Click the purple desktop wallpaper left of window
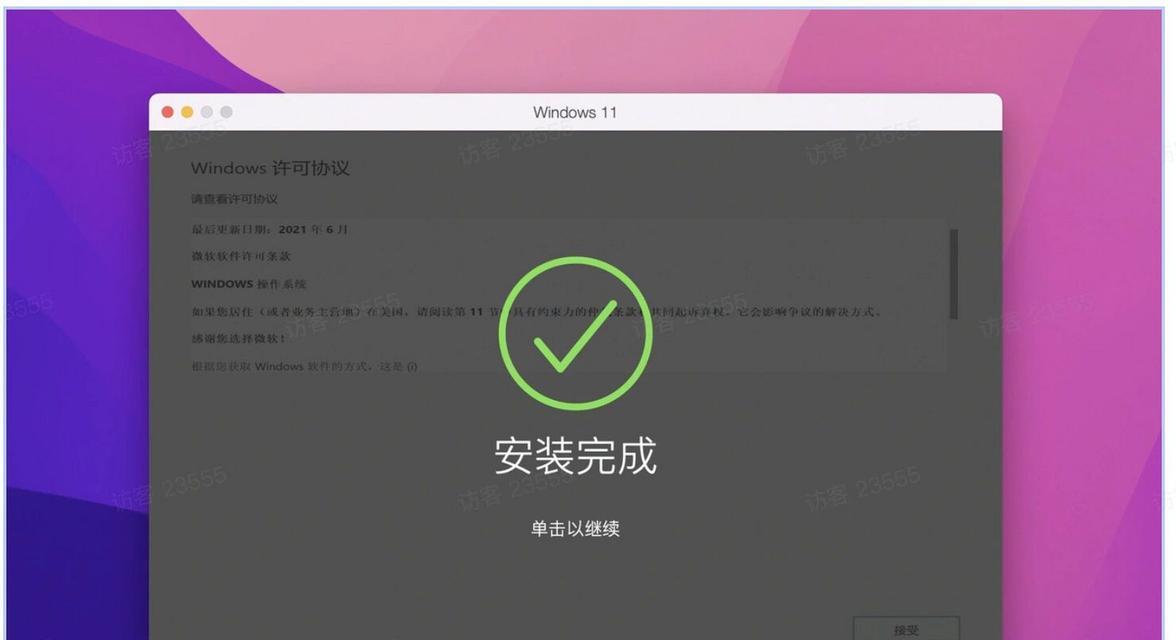Image resolution: width=1176 pixels, height=640 pixels. (75, 338)
